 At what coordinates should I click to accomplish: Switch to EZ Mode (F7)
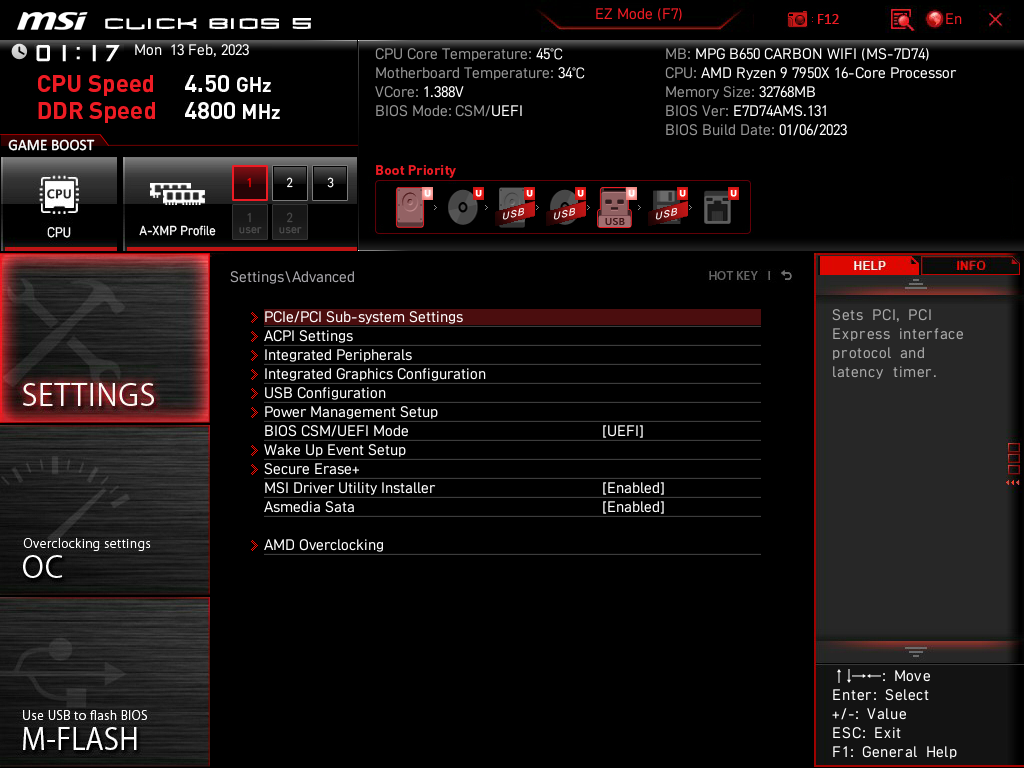tap(638, 14)
